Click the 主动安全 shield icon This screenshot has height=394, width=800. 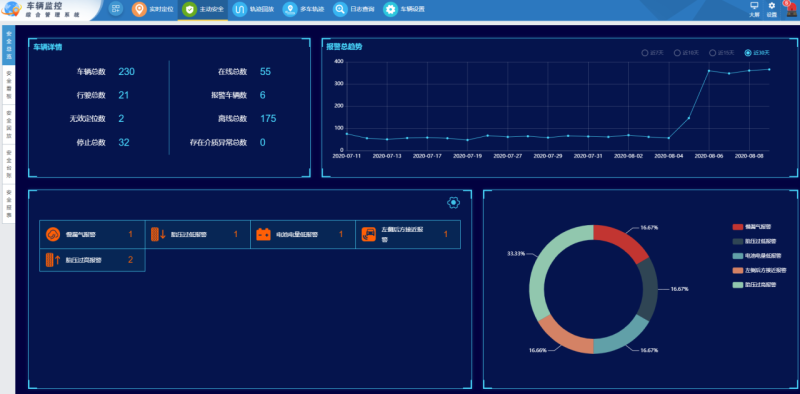click(189, 9)
